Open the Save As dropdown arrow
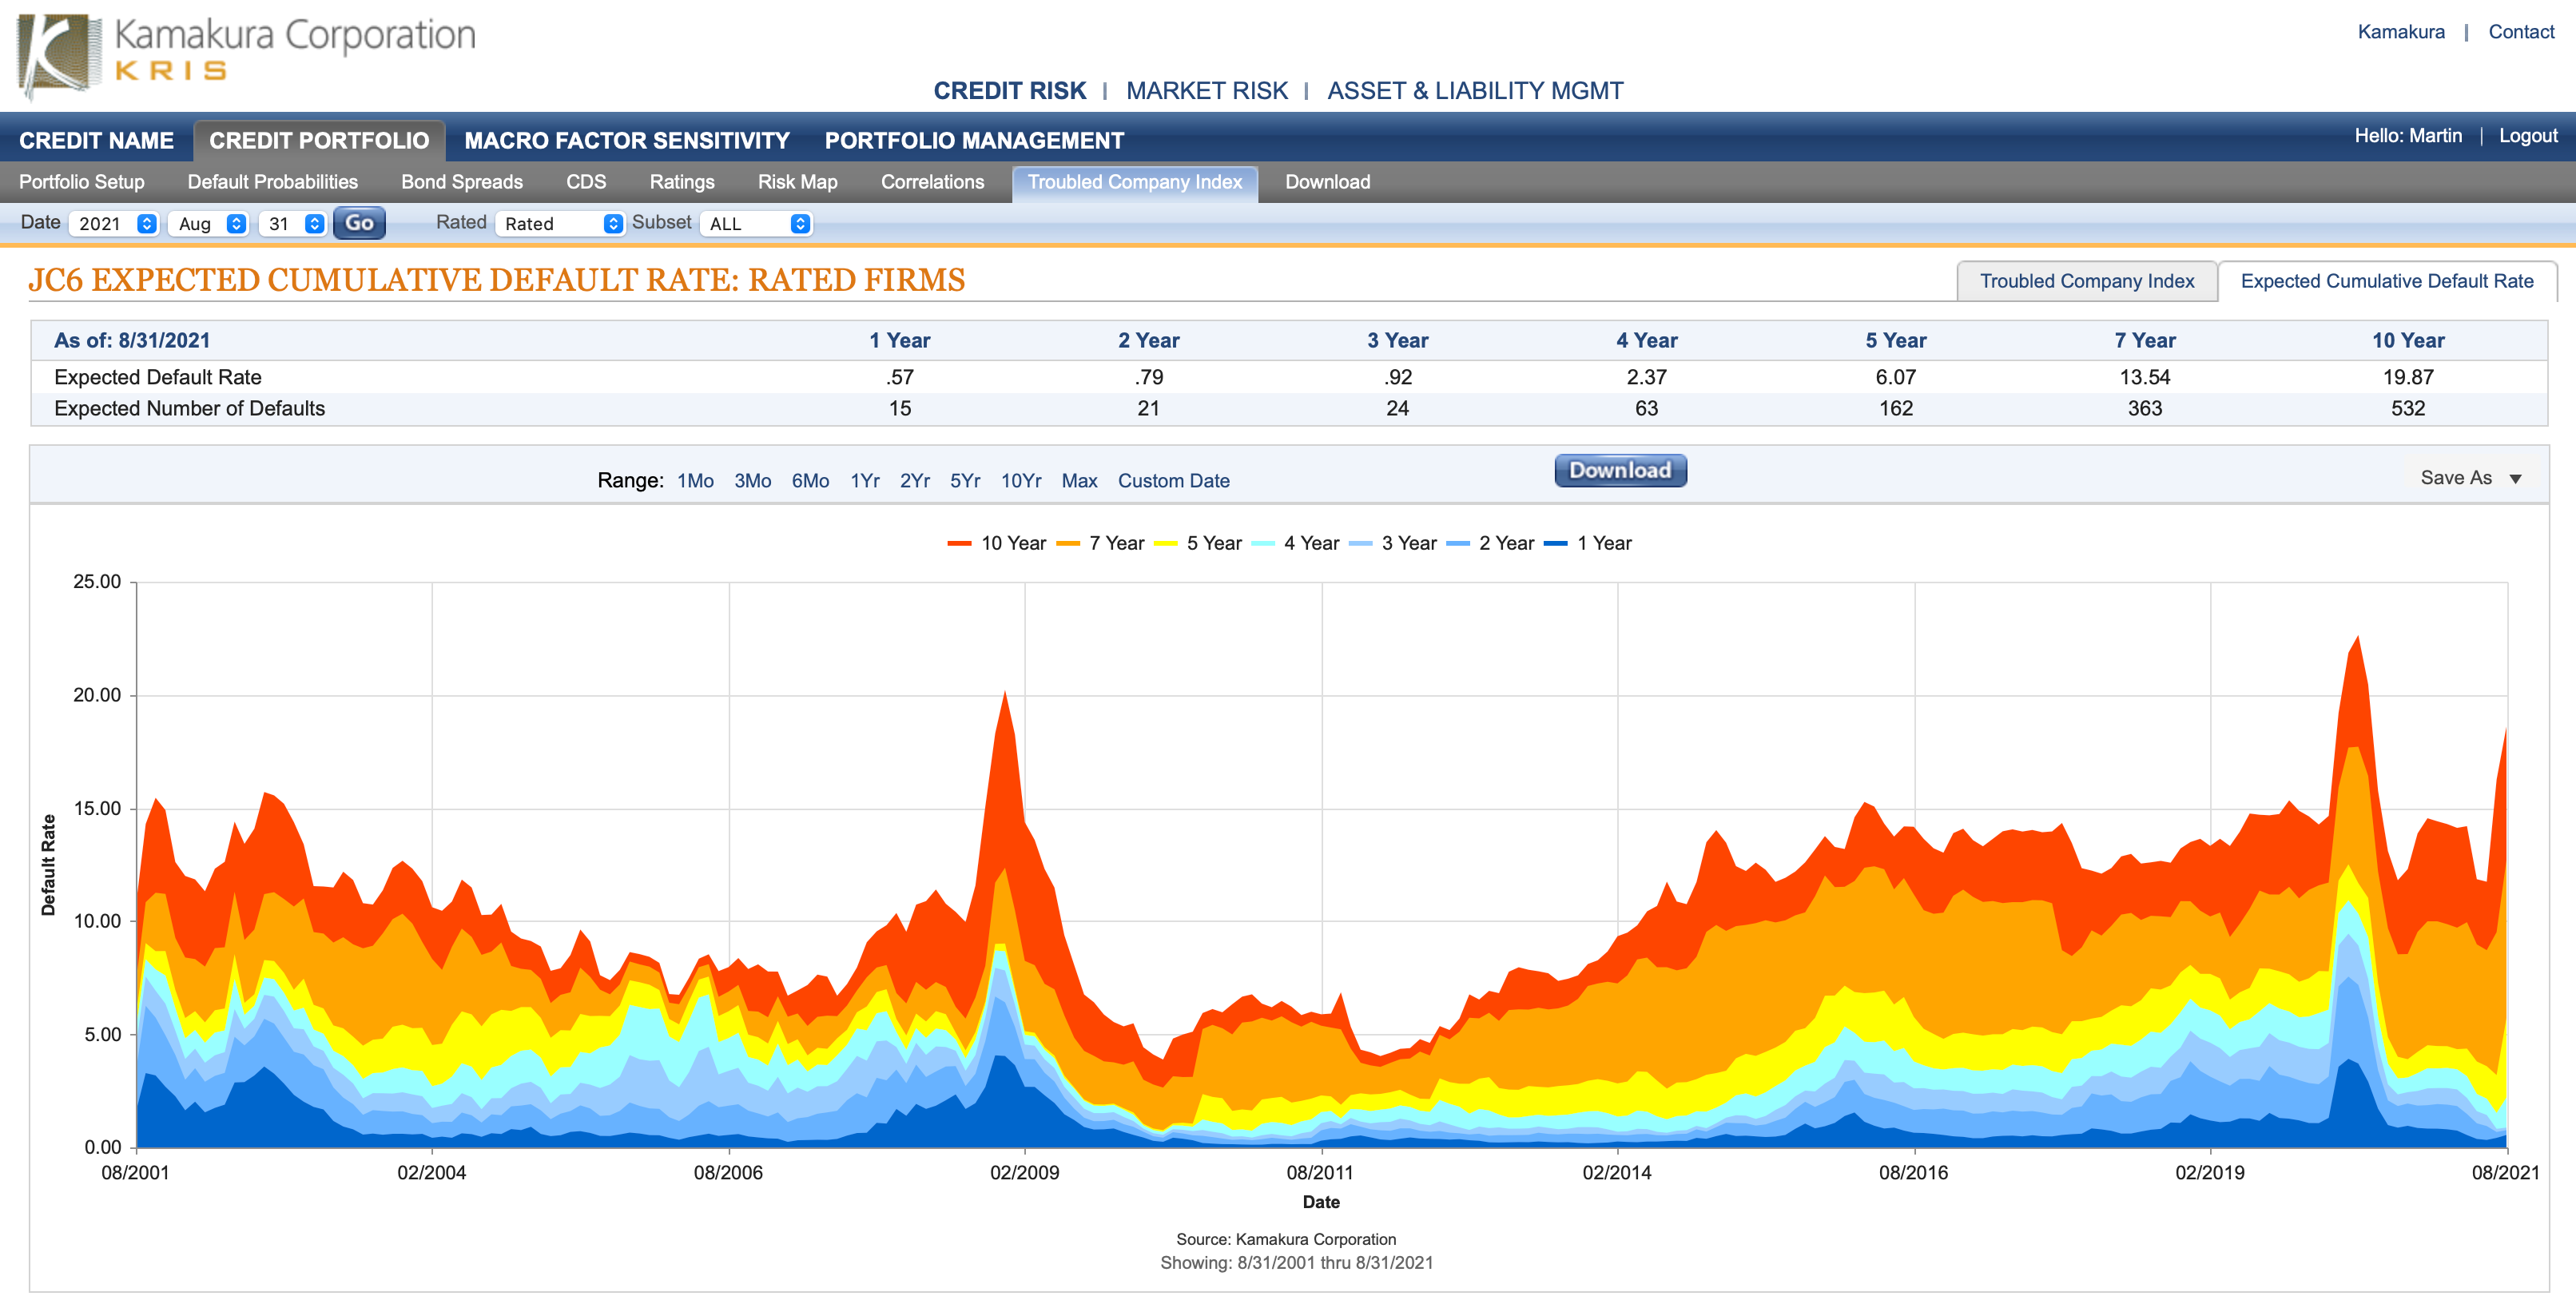The width and height of the screenshot is (2576, 1304). (x=2515, y=479)
